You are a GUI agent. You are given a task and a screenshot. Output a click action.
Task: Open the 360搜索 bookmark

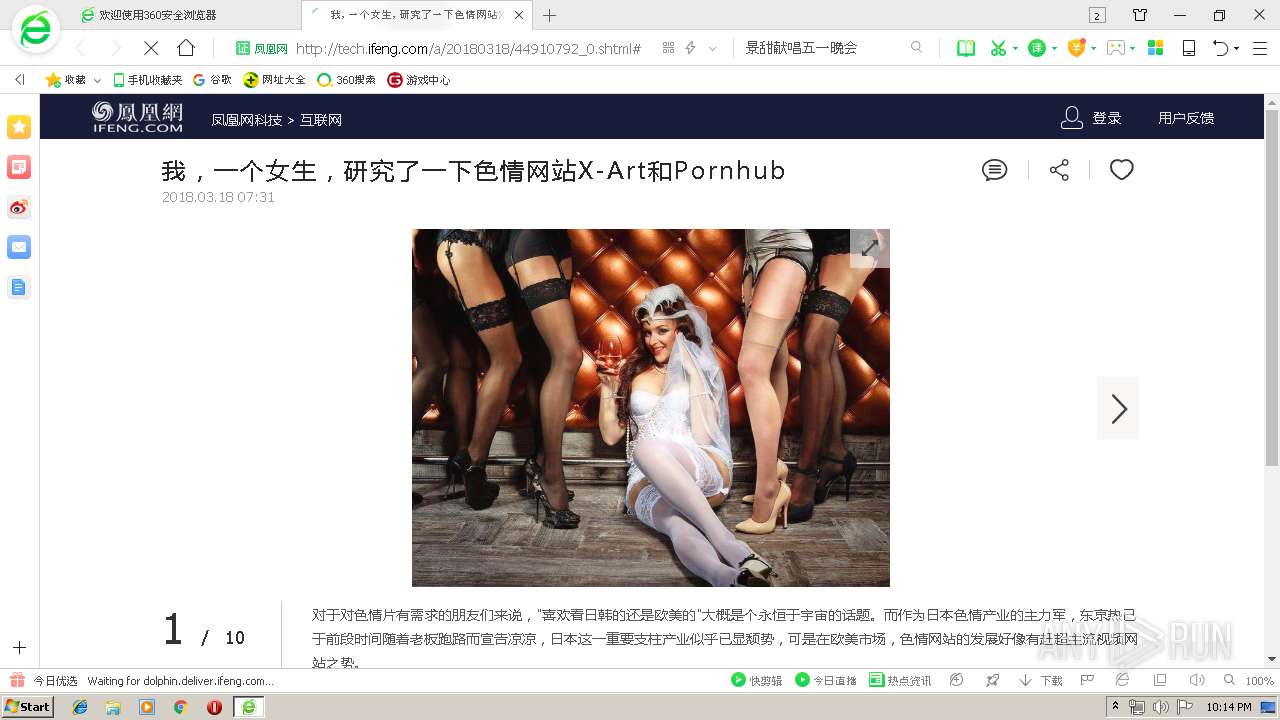pos(346,80)
